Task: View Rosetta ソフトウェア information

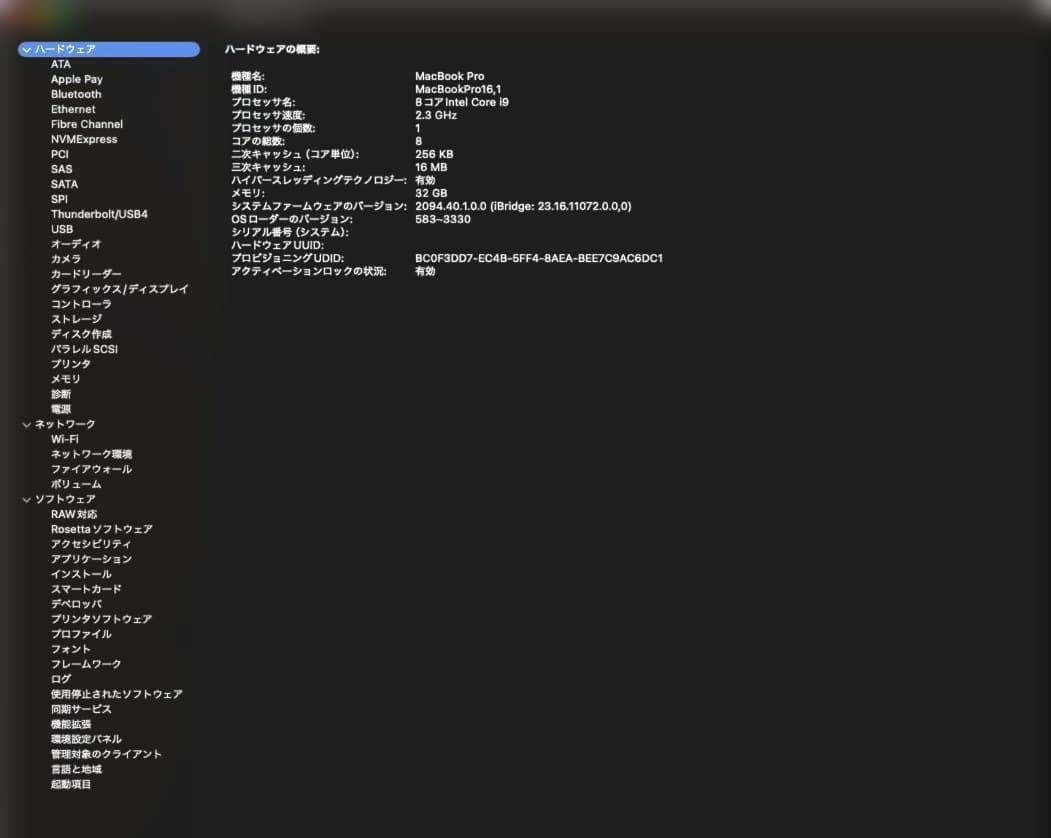Action: [100, 529]
